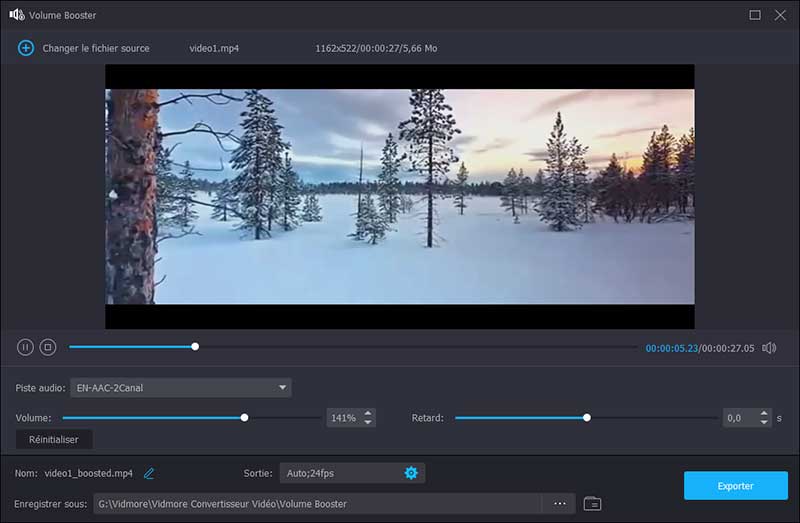Viewport: 800px width, 523px height.
Task: Increase Retard delay with up arrow
Action: 764,413
